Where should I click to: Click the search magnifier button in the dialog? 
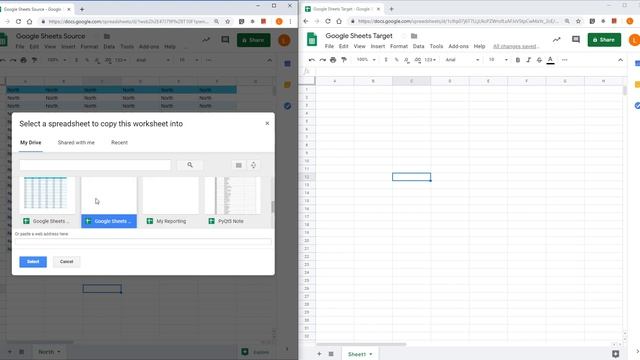190,165
